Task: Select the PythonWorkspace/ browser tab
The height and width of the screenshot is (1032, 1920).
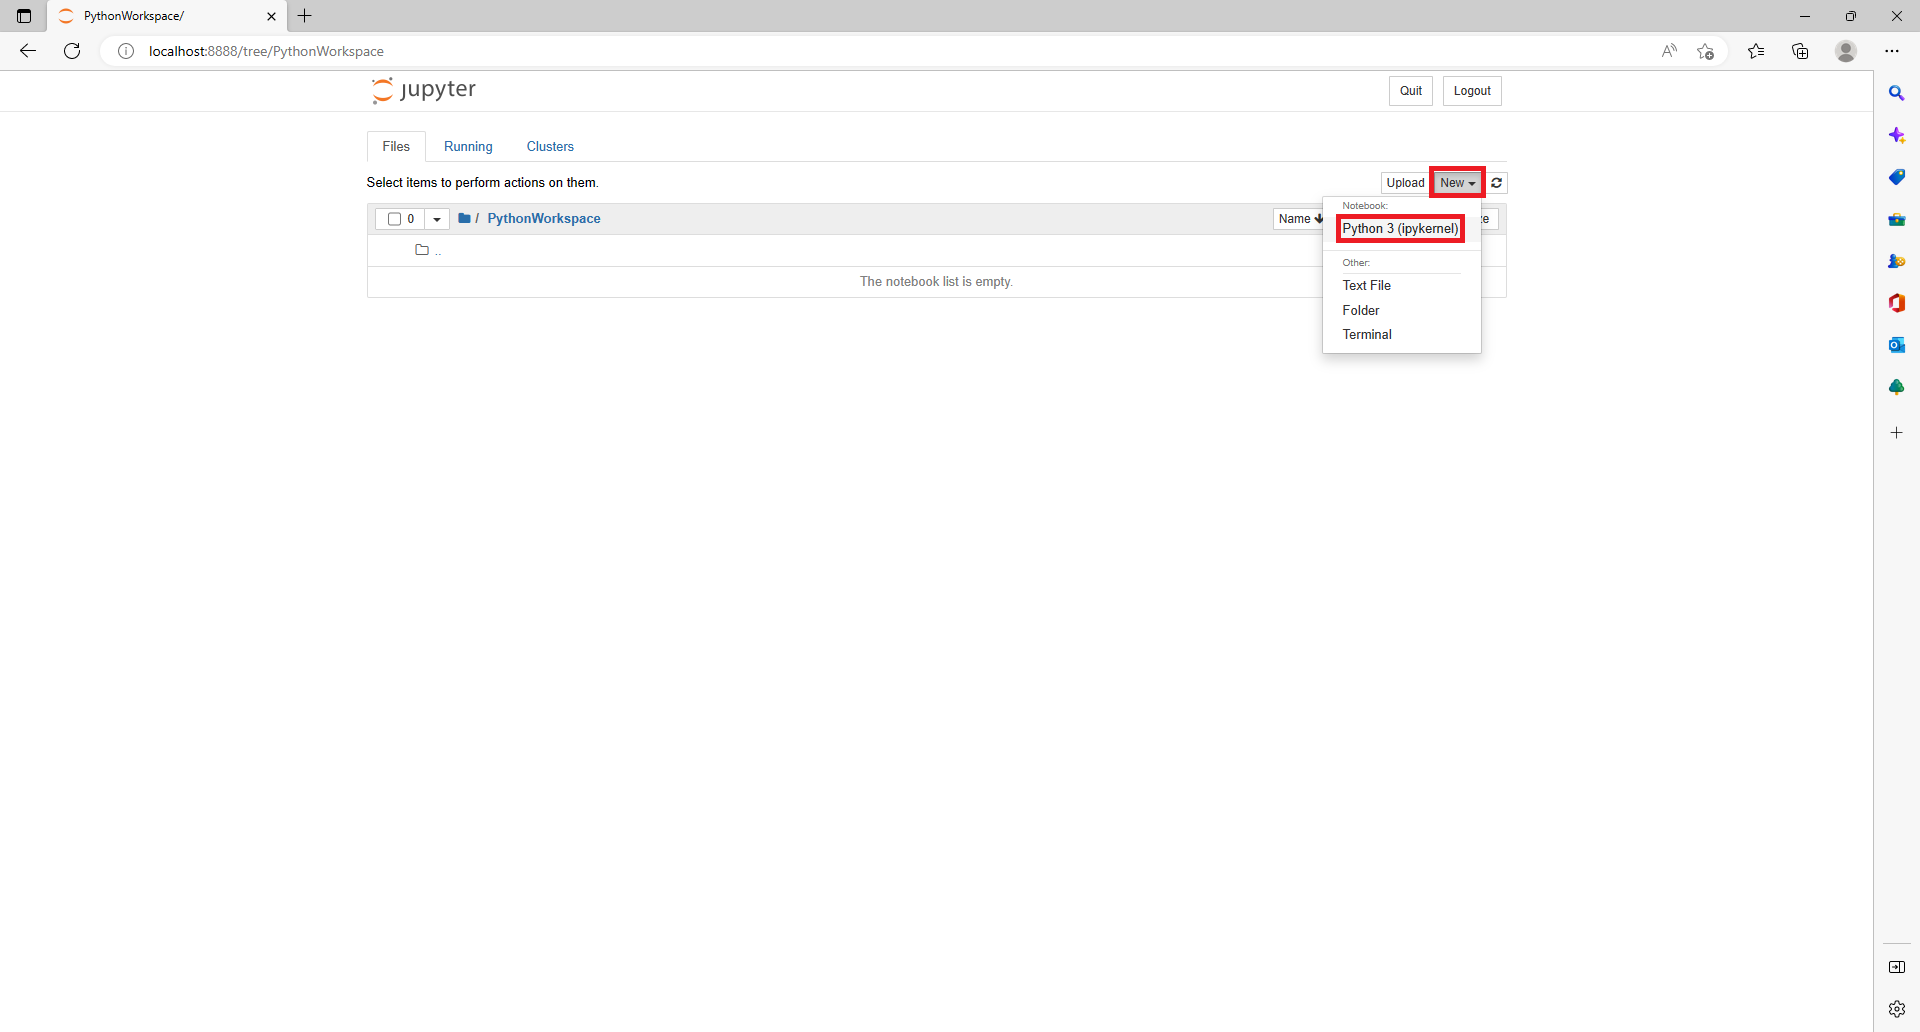Action: [x=167, y=16]
